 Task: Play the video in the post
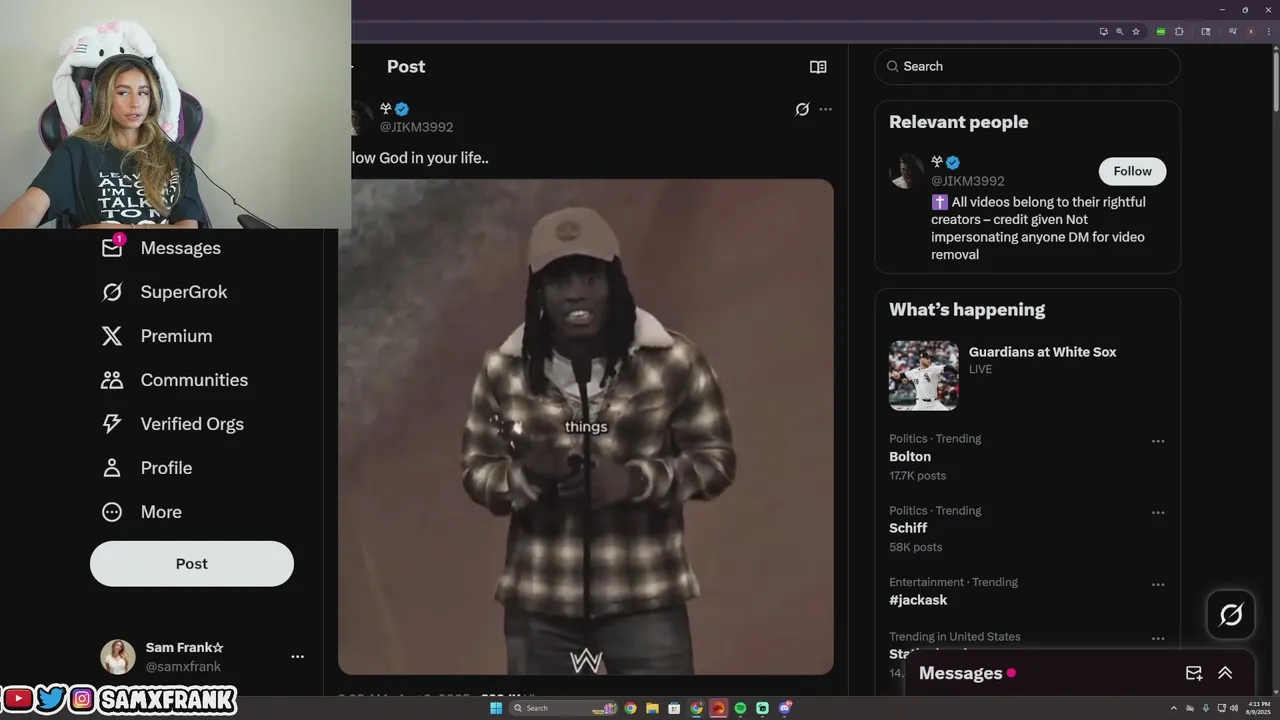click(586, 427)
